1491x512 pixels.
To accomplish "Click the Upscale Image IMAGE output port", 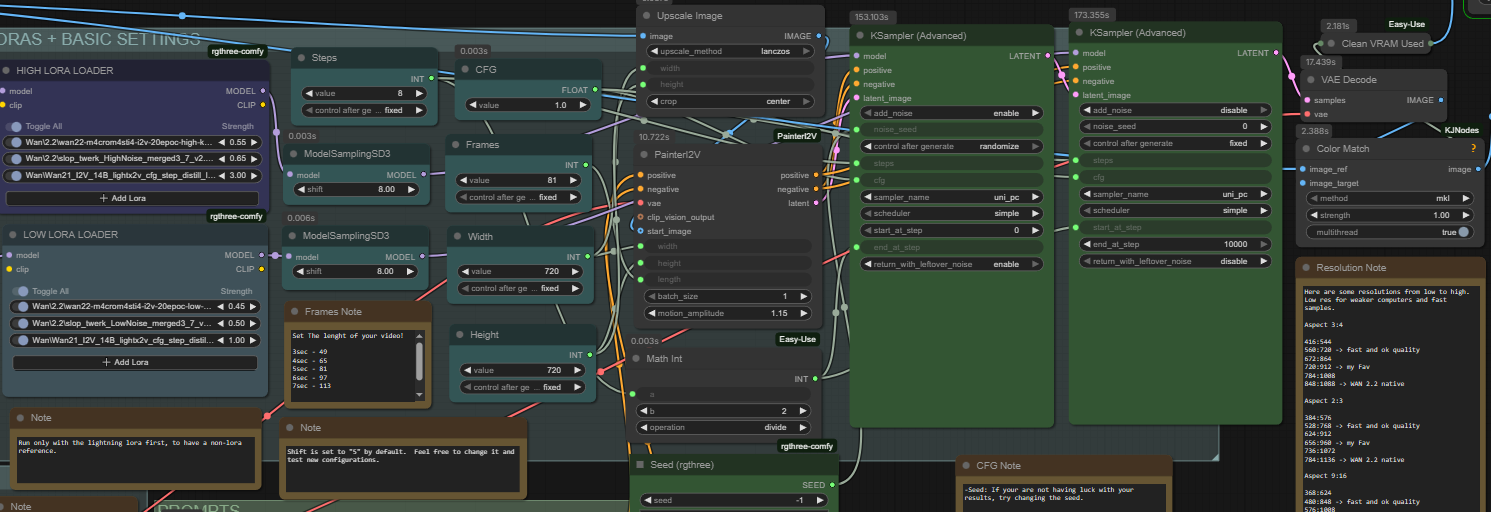I will 818,36.
